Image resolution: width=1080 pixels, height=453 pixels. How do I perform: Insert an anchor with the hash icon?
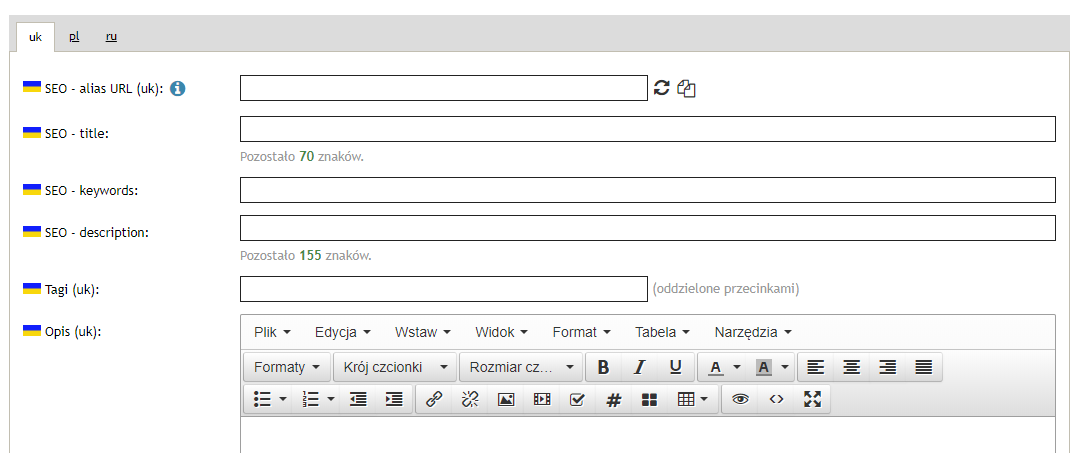[614, 399]
